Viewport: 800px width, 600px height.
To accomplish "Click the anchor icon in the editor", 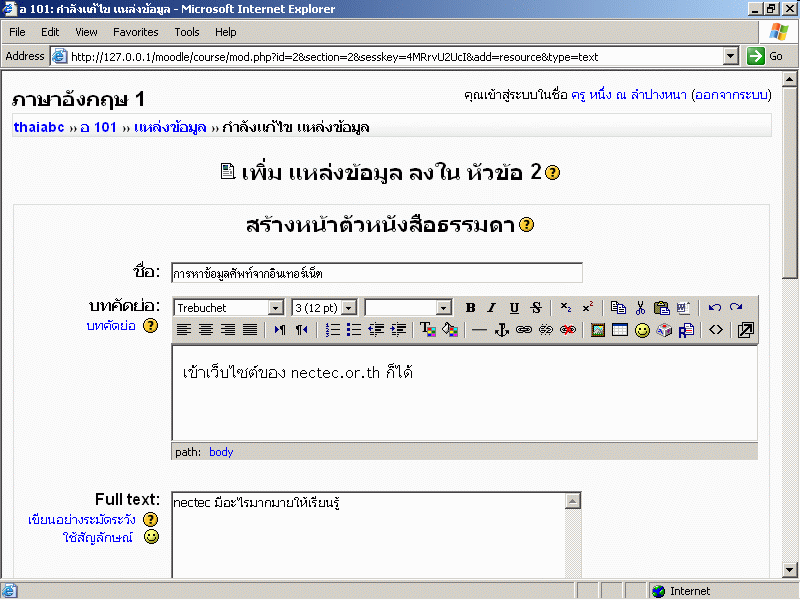I will coord(502,330).
